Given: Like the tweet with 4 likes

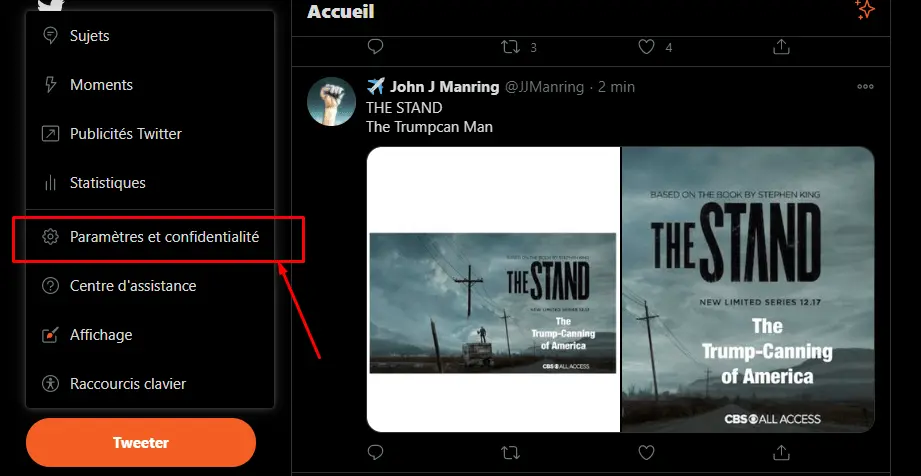Looking at the screenshot, I should (646, 47).
